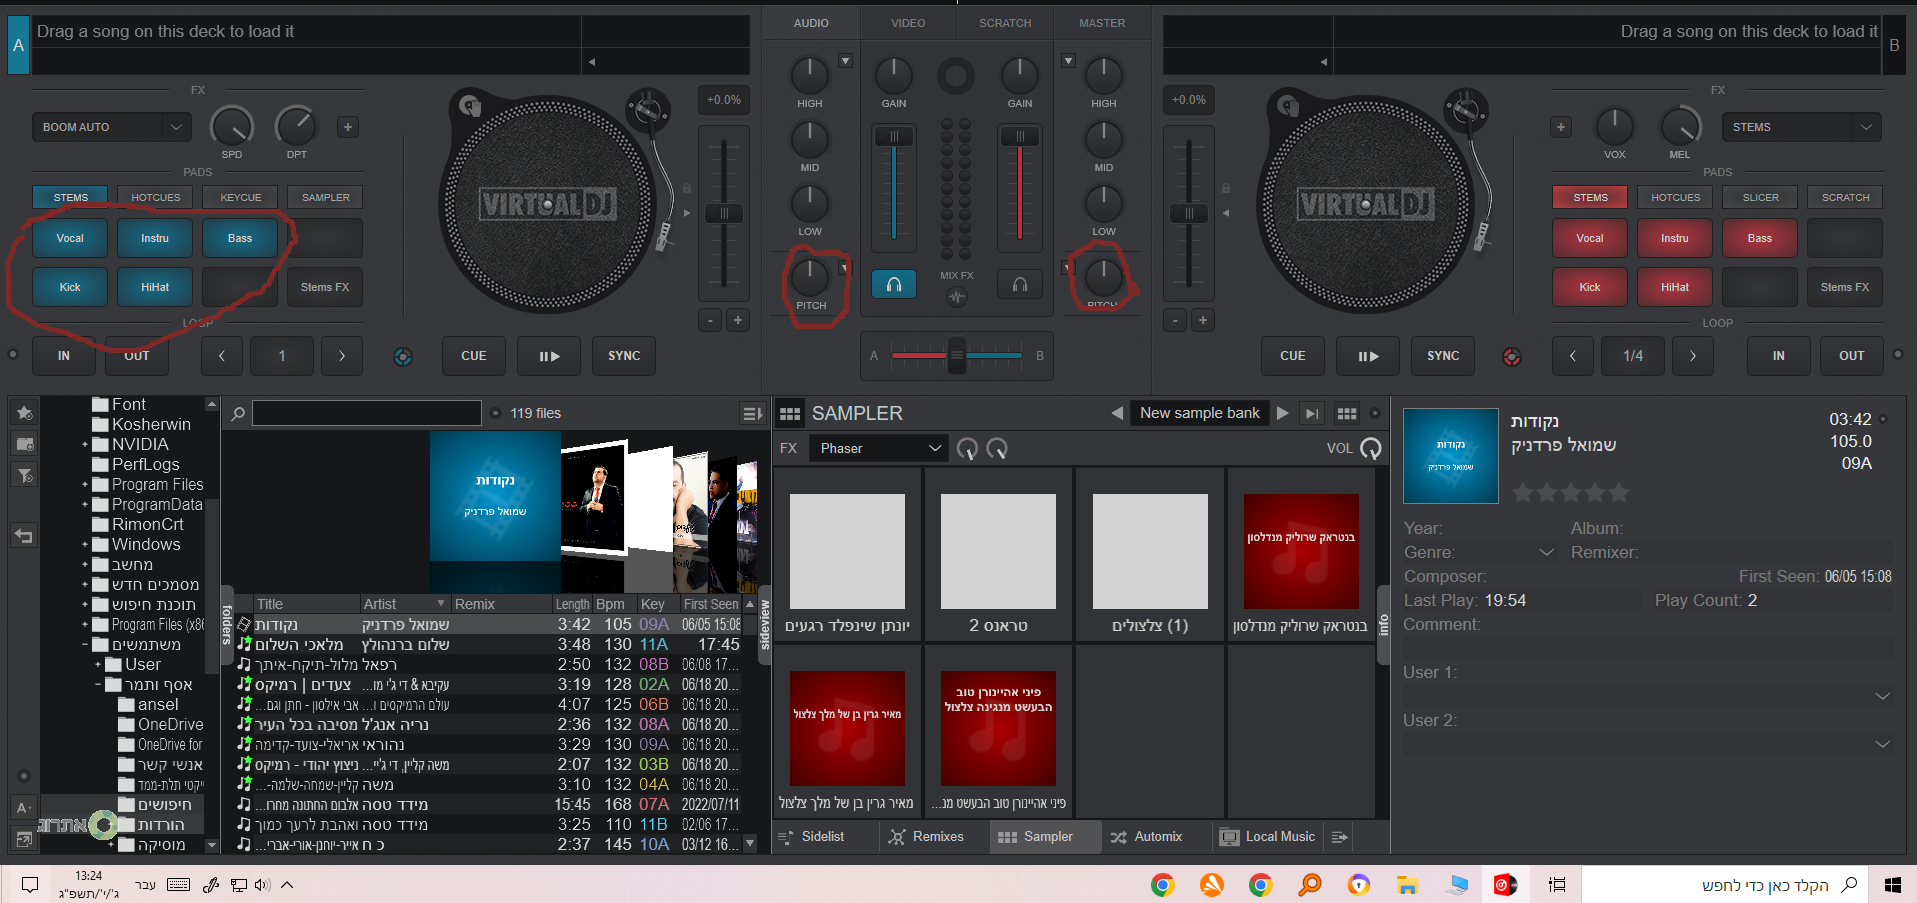Open the browser list options icon

click(752, 414)
